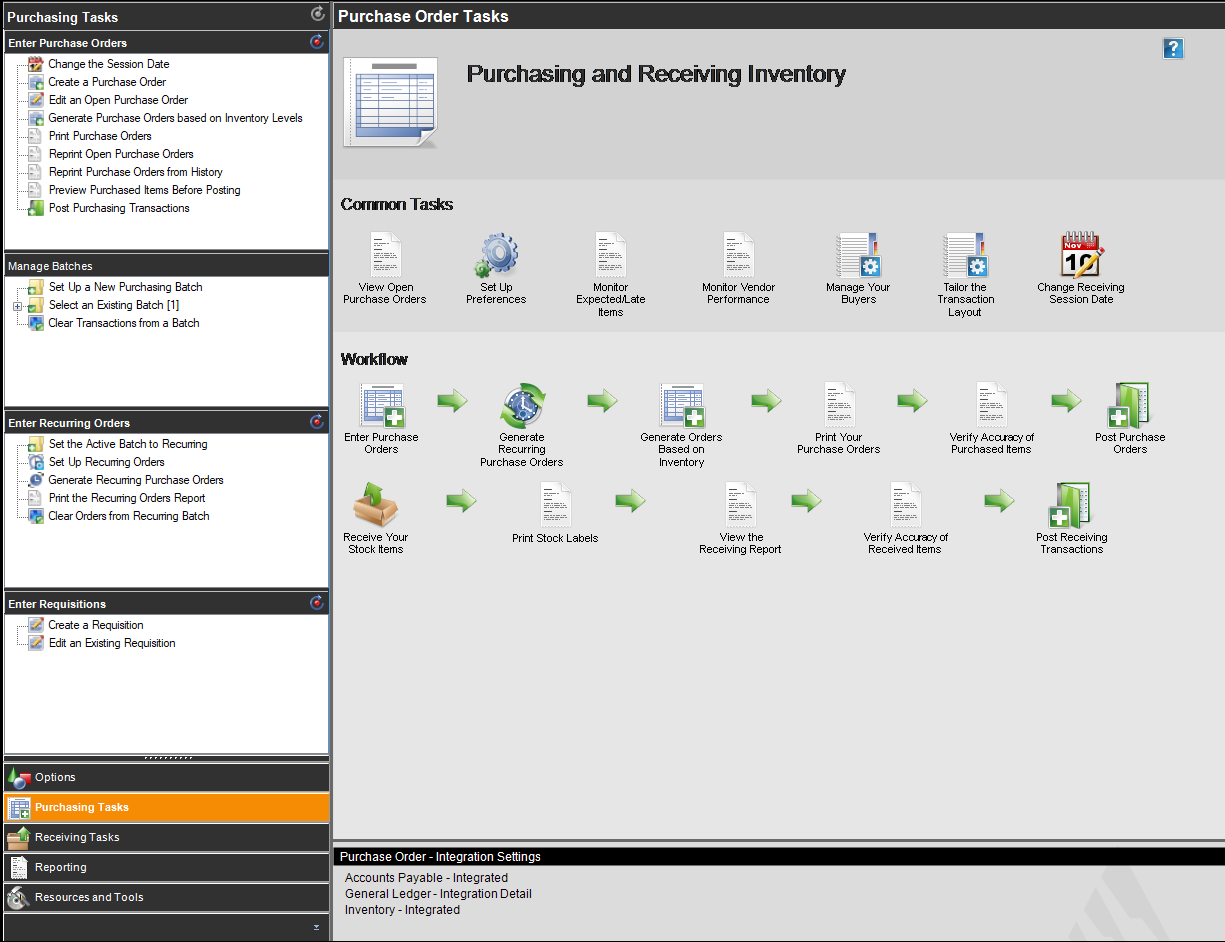This screenshot has width=1225, height=942.
Task: Select Print Purchase Orders task
Action: click(100, 136)
